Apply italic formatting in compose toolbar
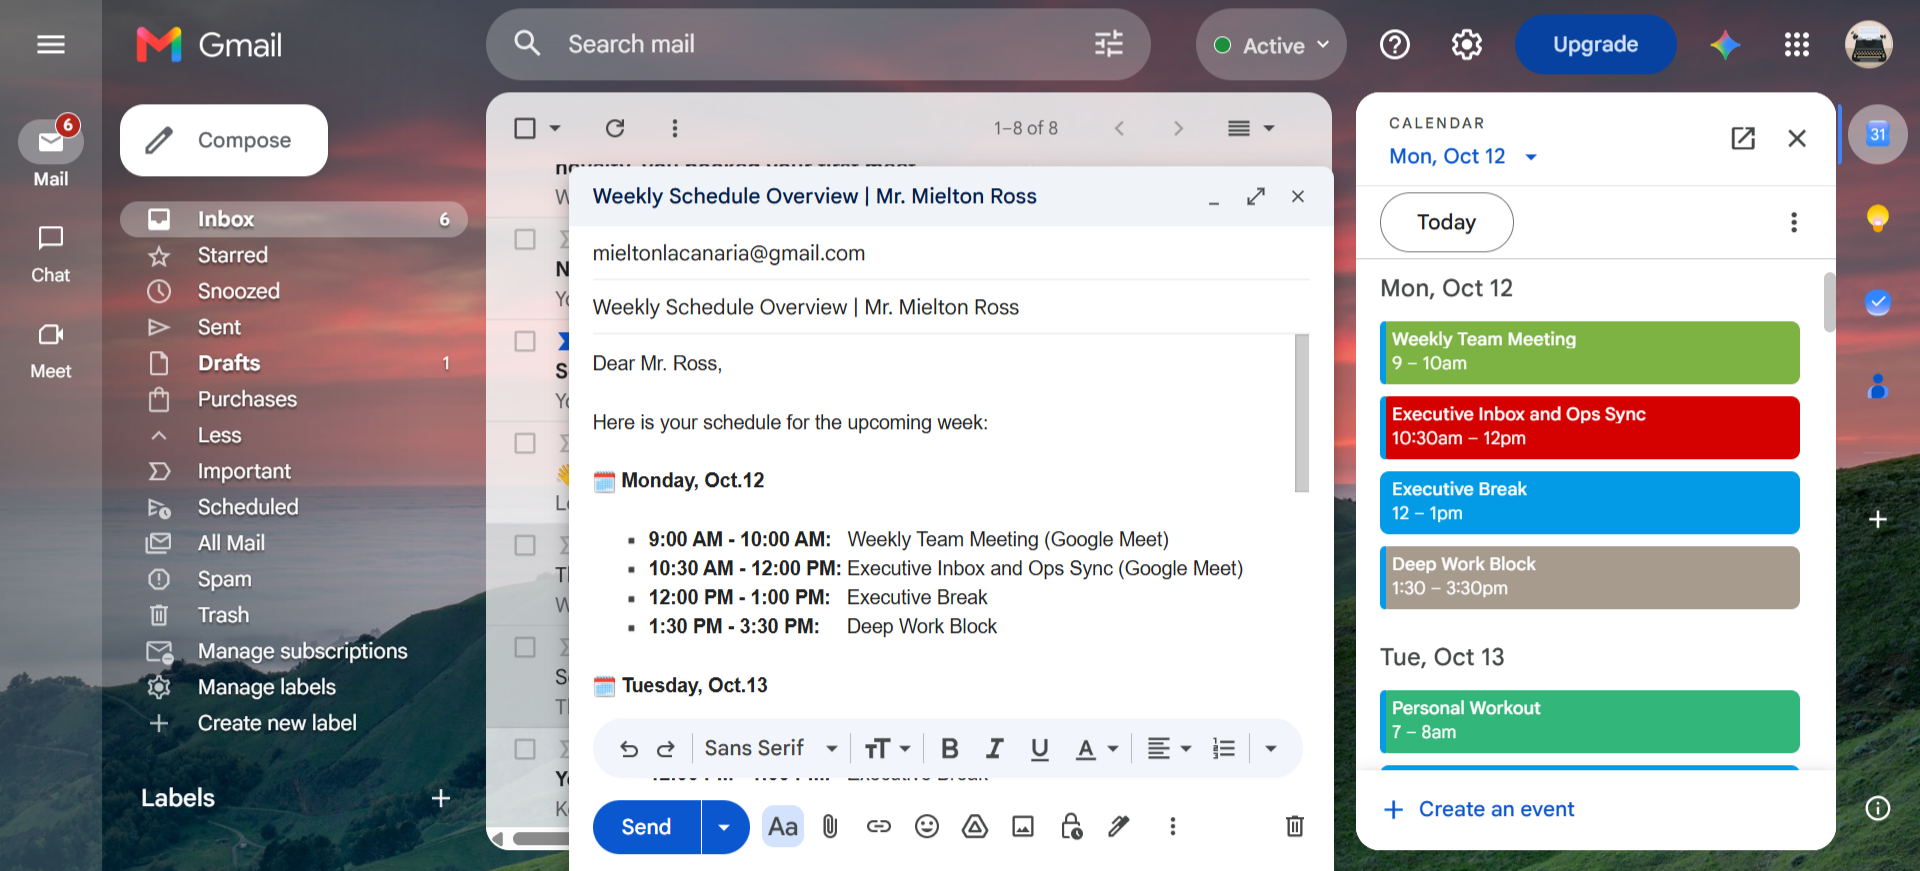This screenshot has height=871, width=1920. (995, 748)
